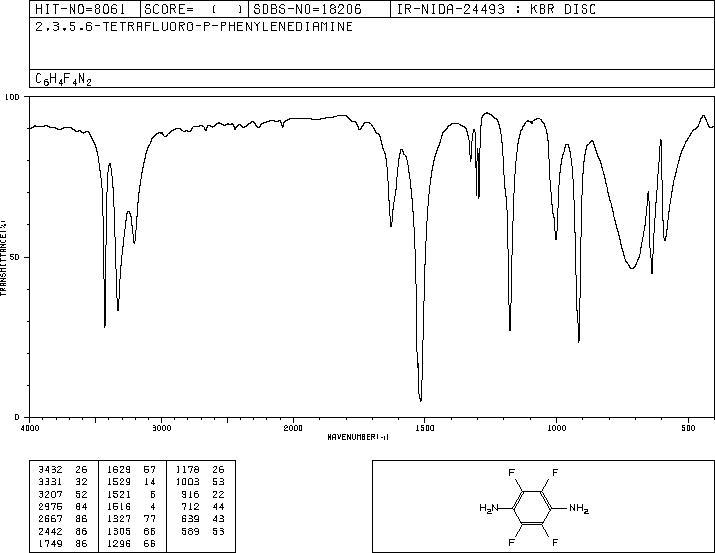715x553 pixels.
Task: Select peak value 2976 in the table
Action: (50, 506)
